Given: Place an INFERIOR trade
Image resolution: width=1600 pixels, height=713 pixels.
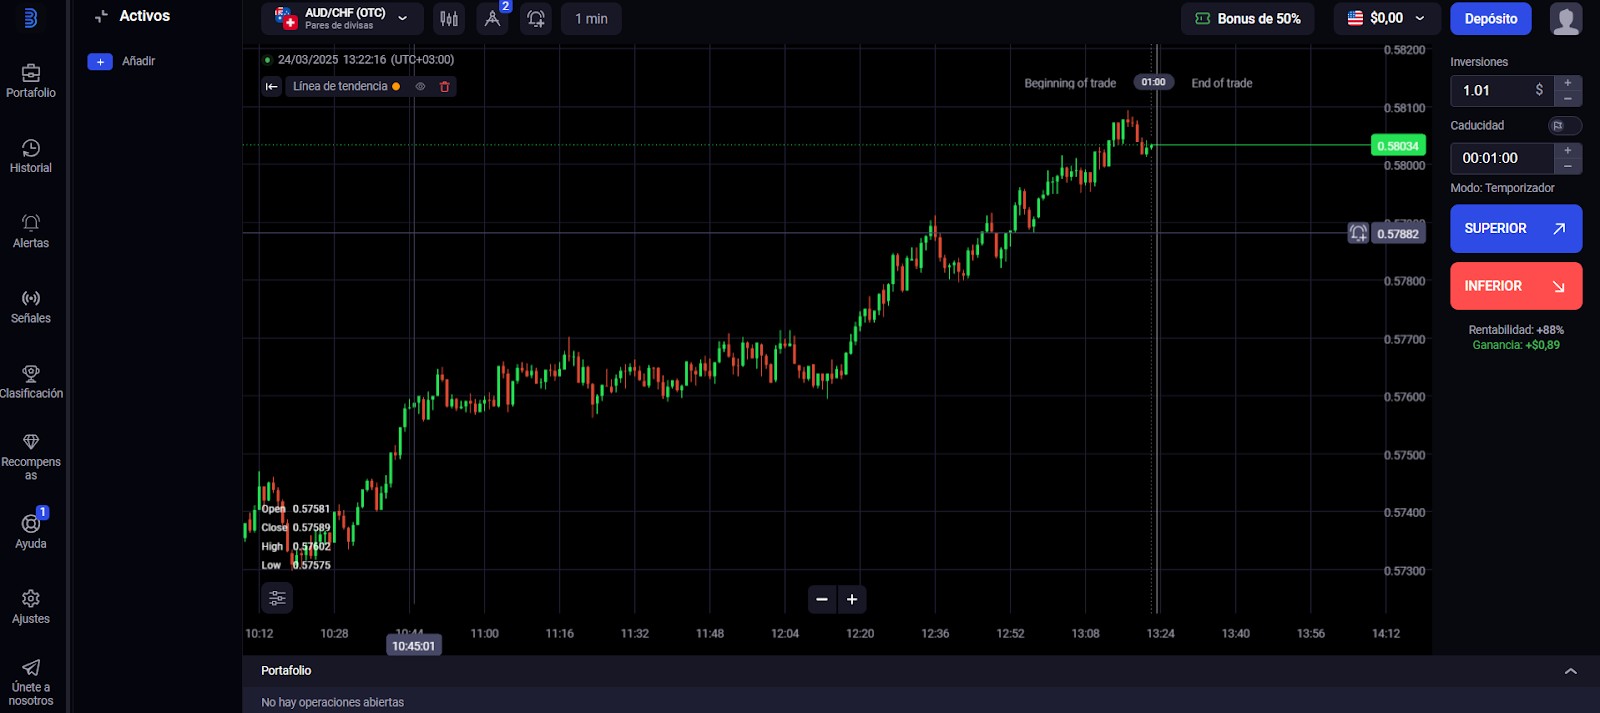Looking at the screenshot, I should pyautogui.click(x=1516, y=286).
